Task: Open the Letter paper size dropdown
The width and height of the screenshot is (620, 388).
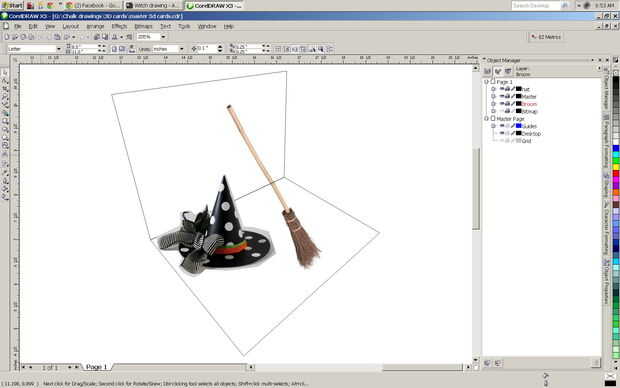Action: (59, 49)
